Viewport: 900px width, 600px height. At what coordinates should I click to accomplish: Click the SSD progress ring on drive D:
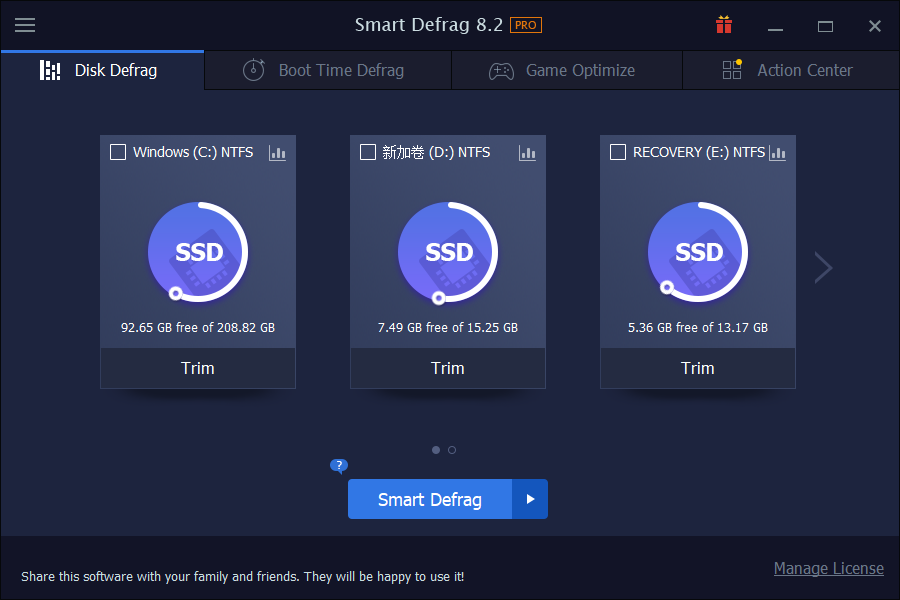[447, 252]
